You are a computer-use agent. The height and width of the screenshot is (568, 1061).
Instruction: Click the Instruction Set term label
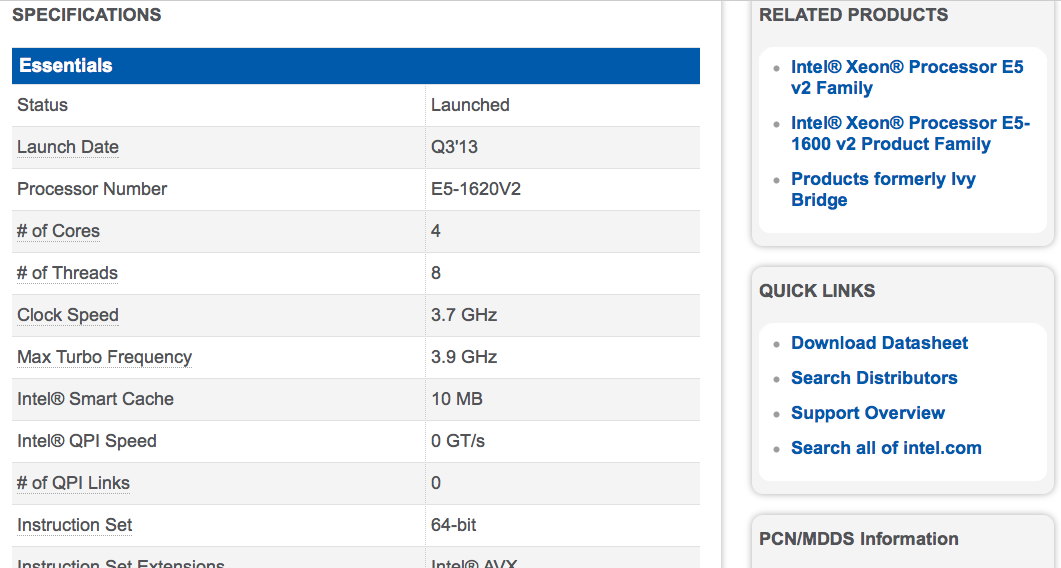[x=74, y=525]
